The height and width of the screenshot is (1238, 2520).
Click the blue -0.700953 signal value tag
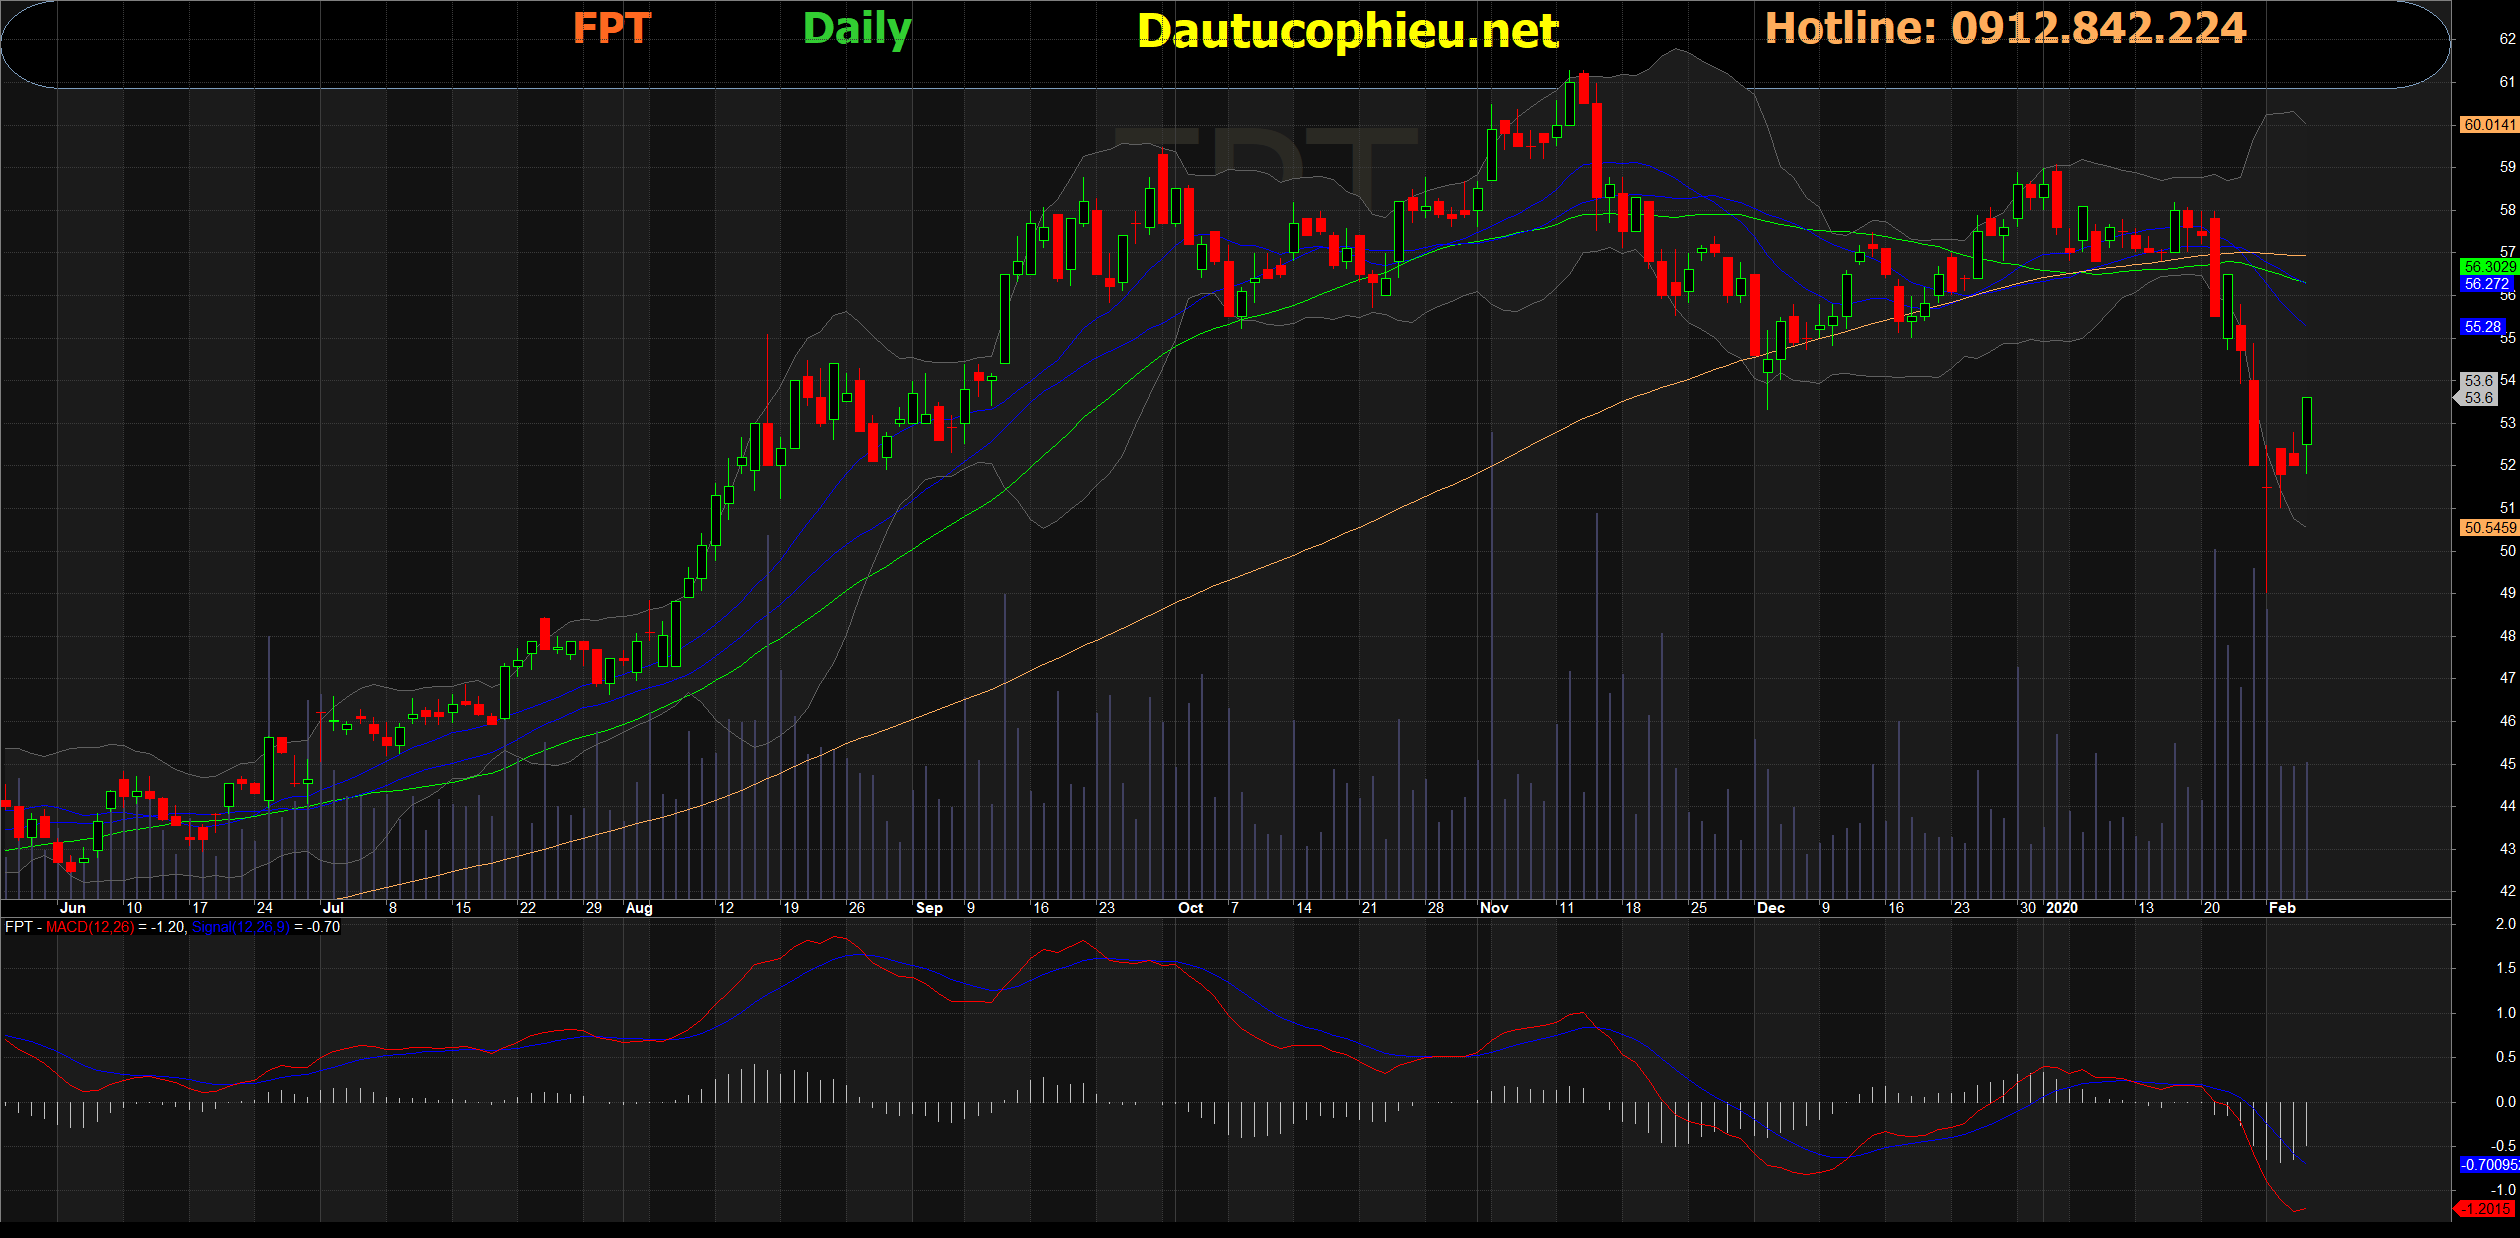coord(2488,1165)
